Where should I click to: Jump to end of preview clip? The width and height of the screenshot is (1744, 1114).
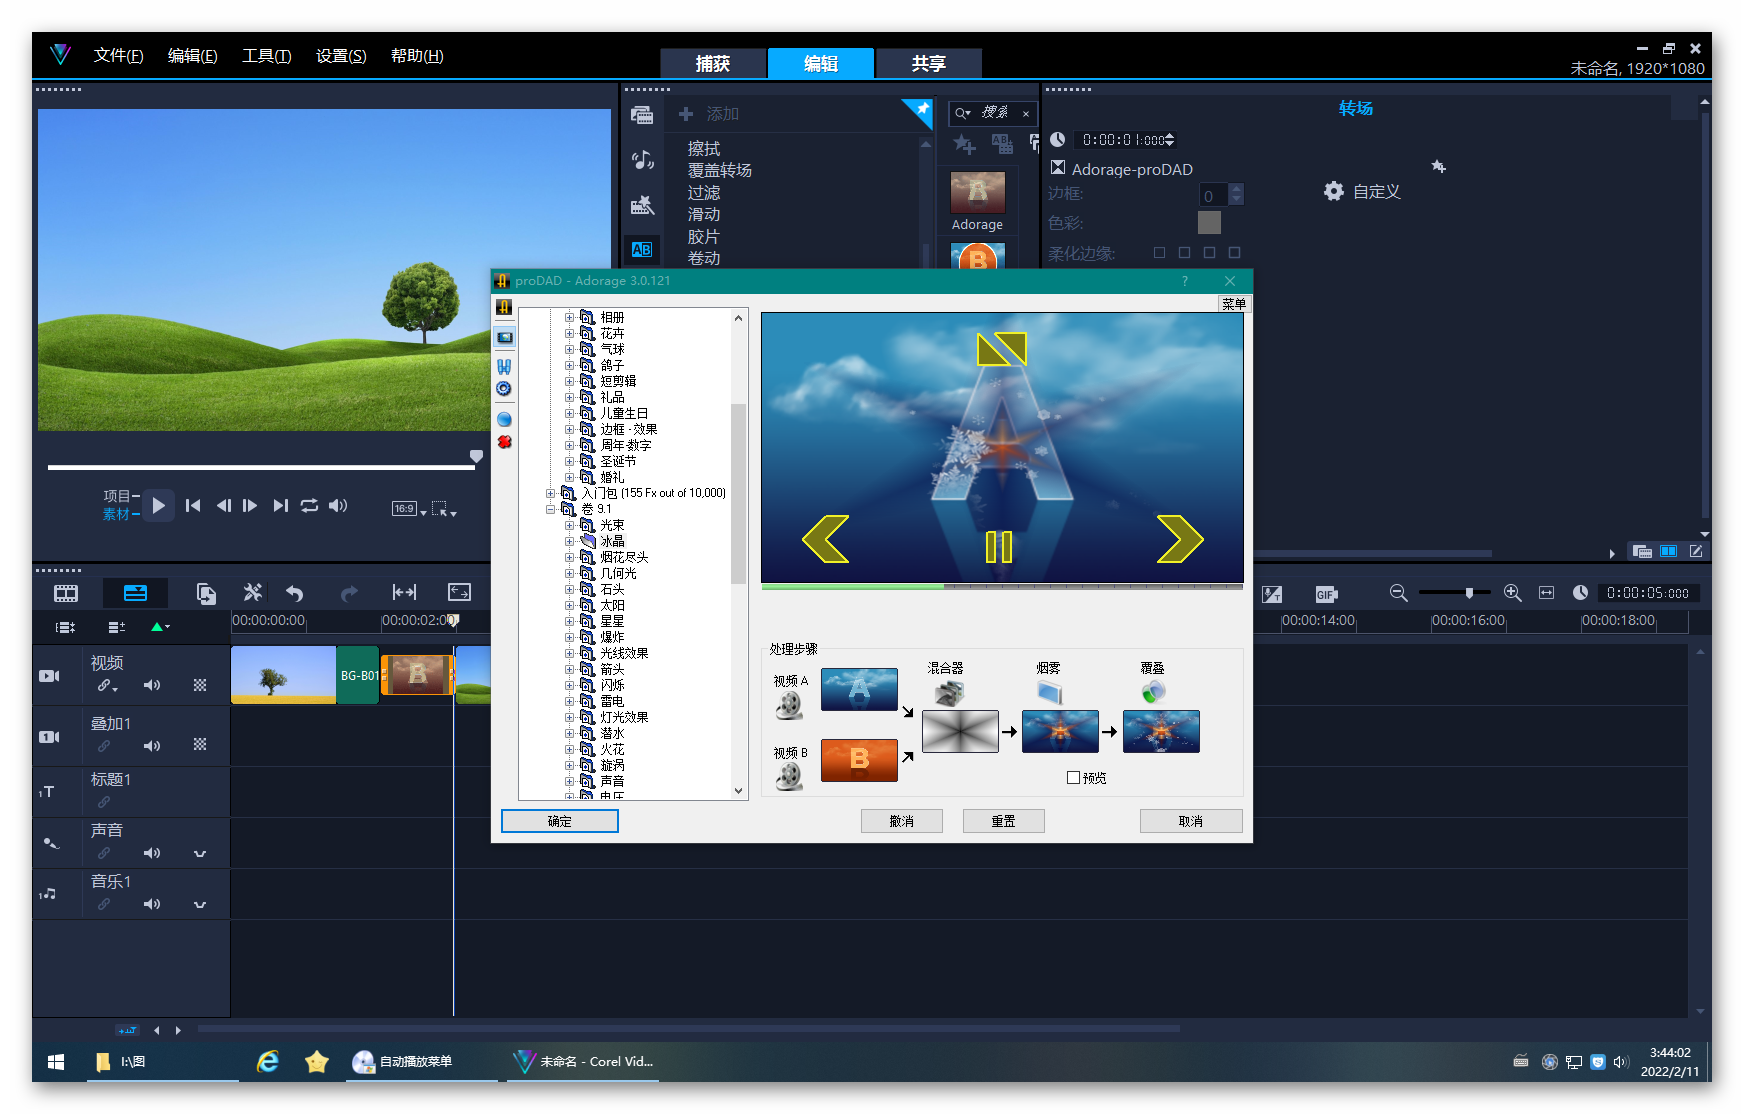pyautogui.click(x=281, y=506)
